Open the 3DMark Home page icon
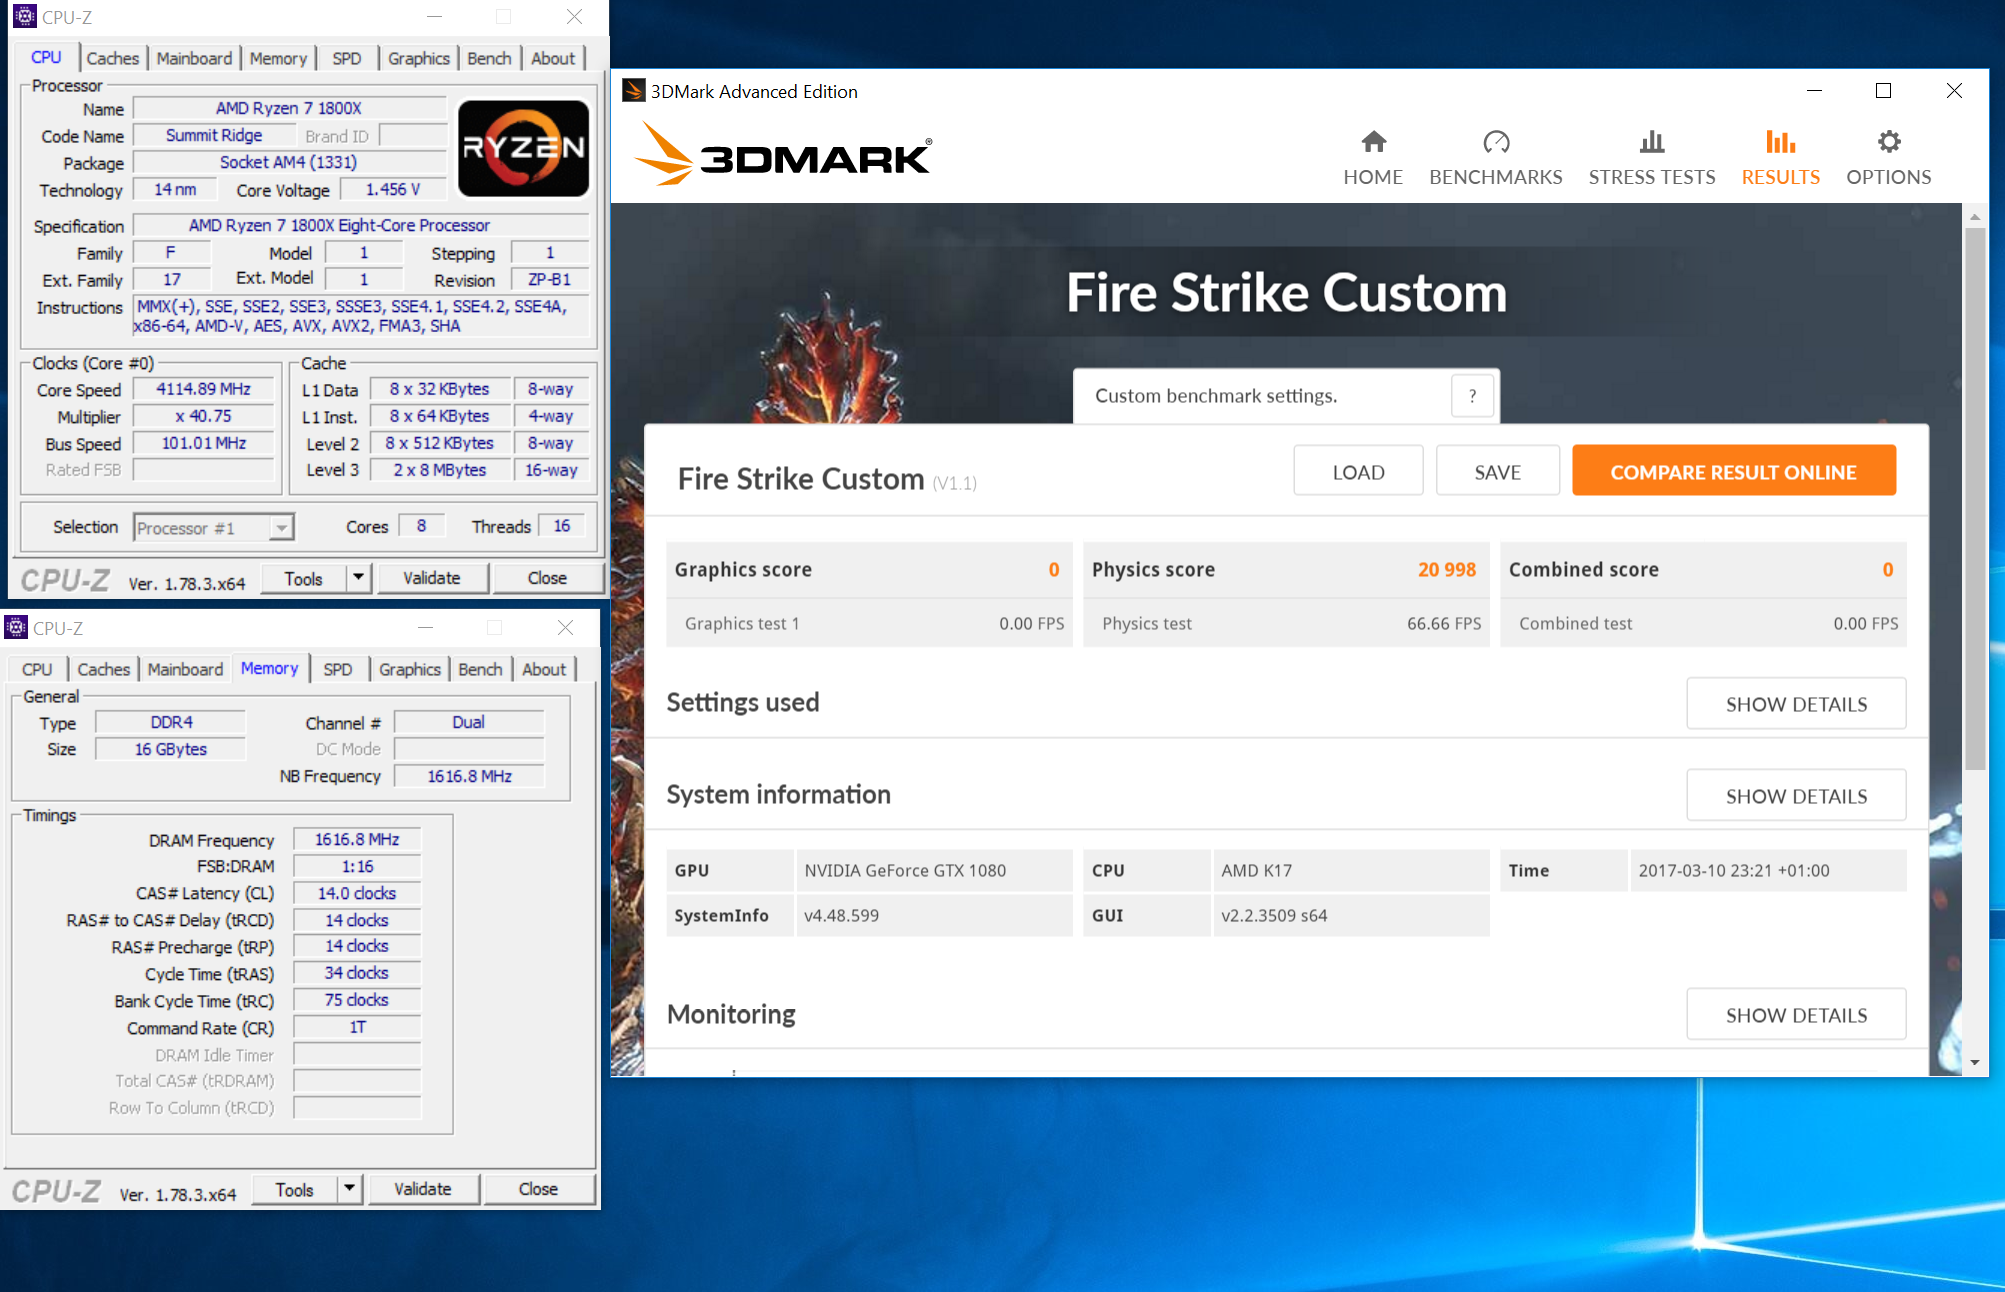The height and width of the screenshot is (1292, 2005). pos(1373,141)
